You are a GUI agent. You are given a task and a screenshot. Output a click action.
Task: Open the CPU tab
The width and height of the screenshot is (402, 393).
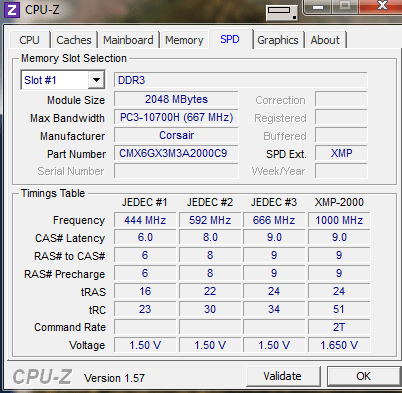(29, 40)
